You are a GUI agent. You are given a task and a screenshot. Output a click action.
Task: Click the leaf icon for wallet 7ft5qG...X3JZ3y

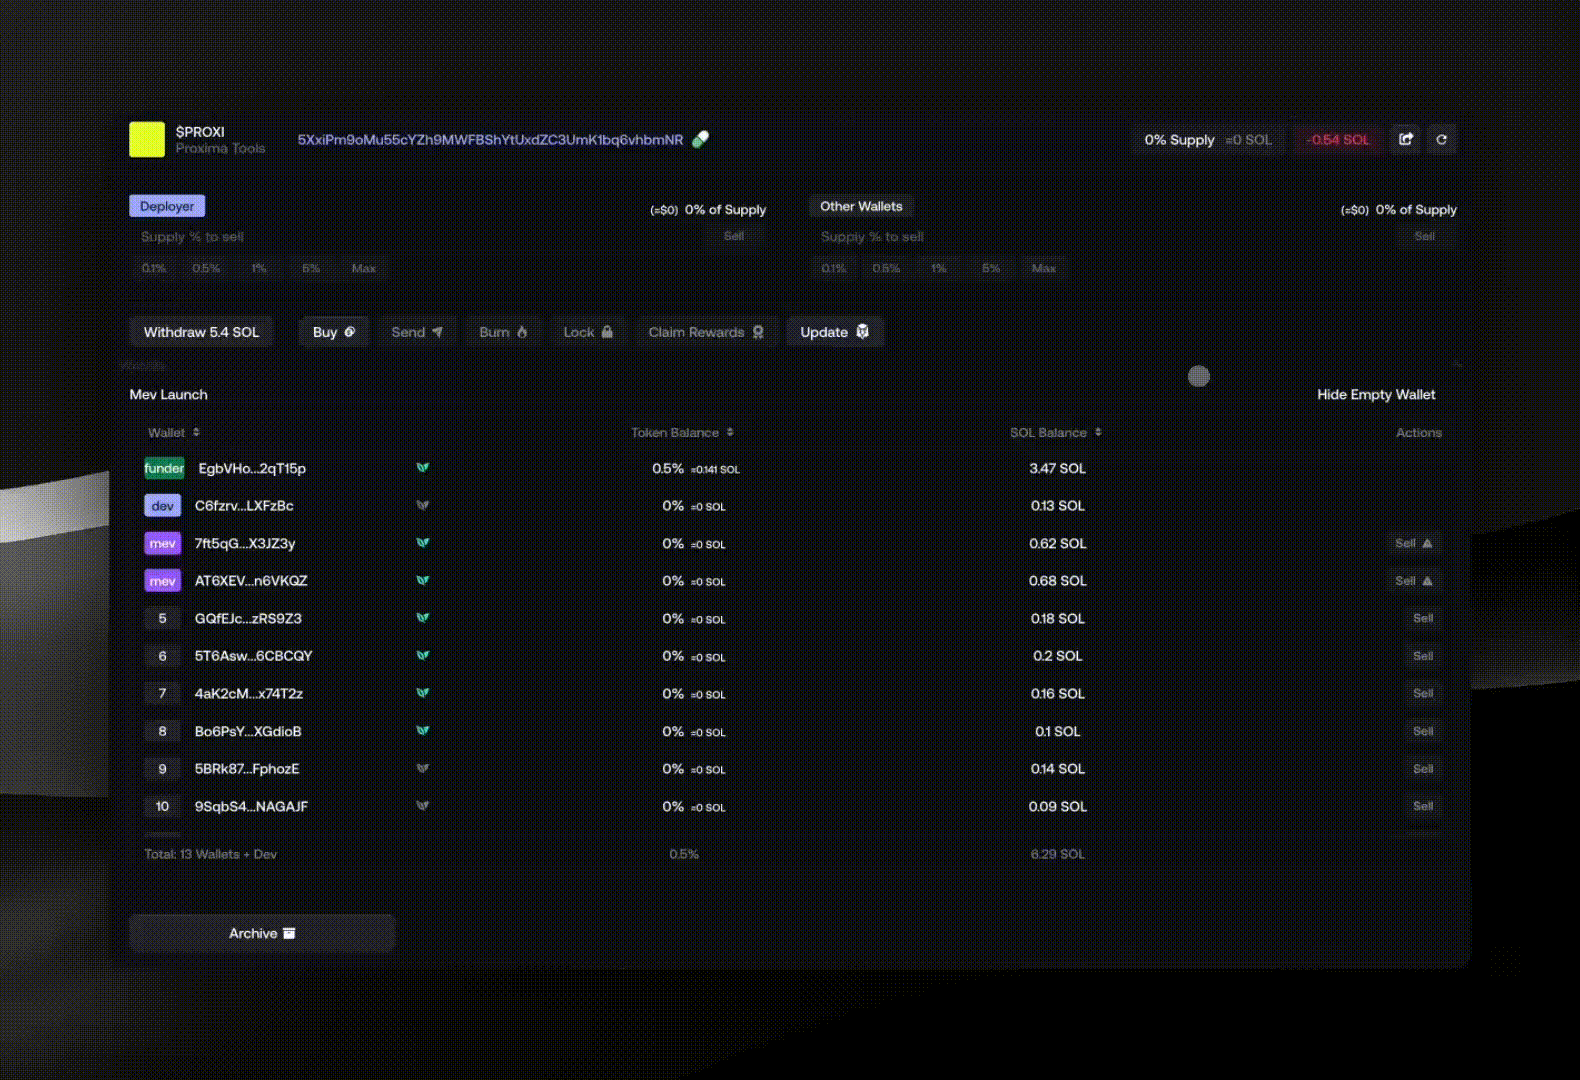(423, 543)
